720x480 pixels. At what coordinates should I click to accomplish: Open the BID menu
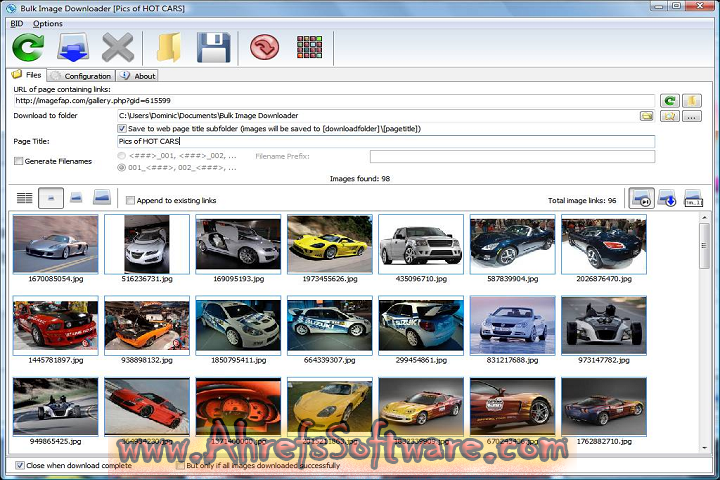coord(16,23)
